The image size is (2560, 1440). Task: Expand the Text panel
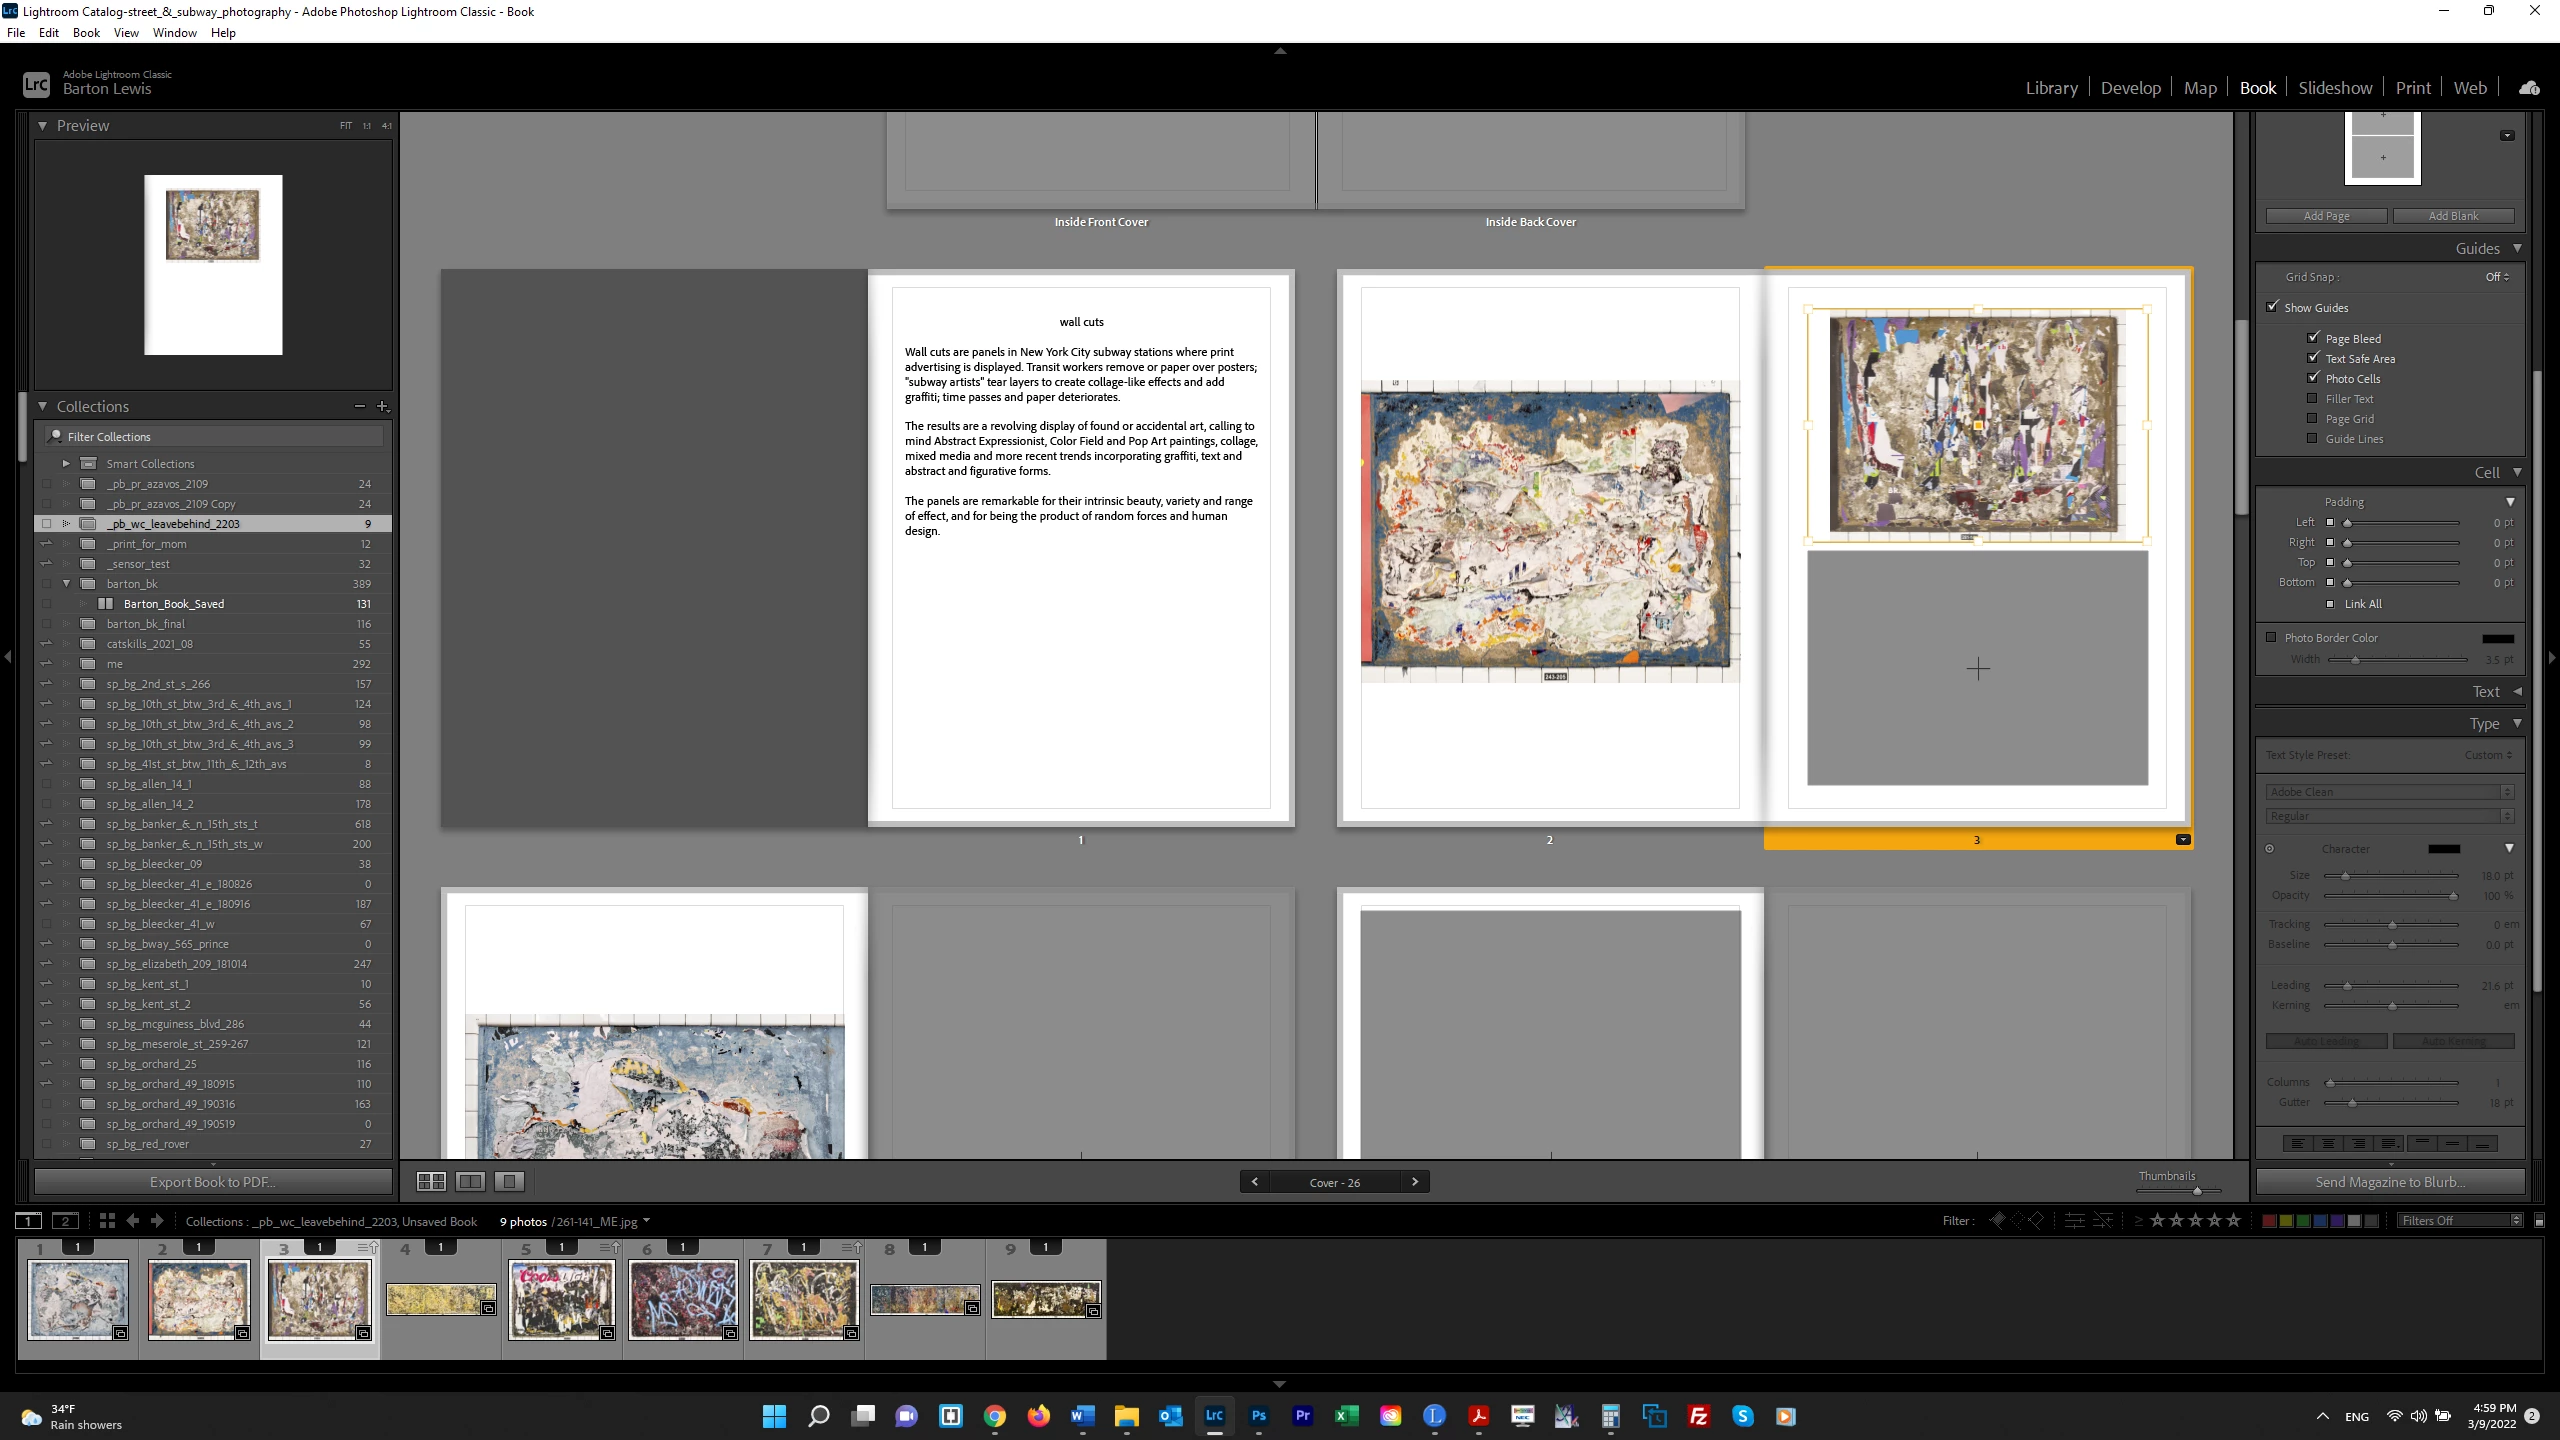click(2516, 691)
